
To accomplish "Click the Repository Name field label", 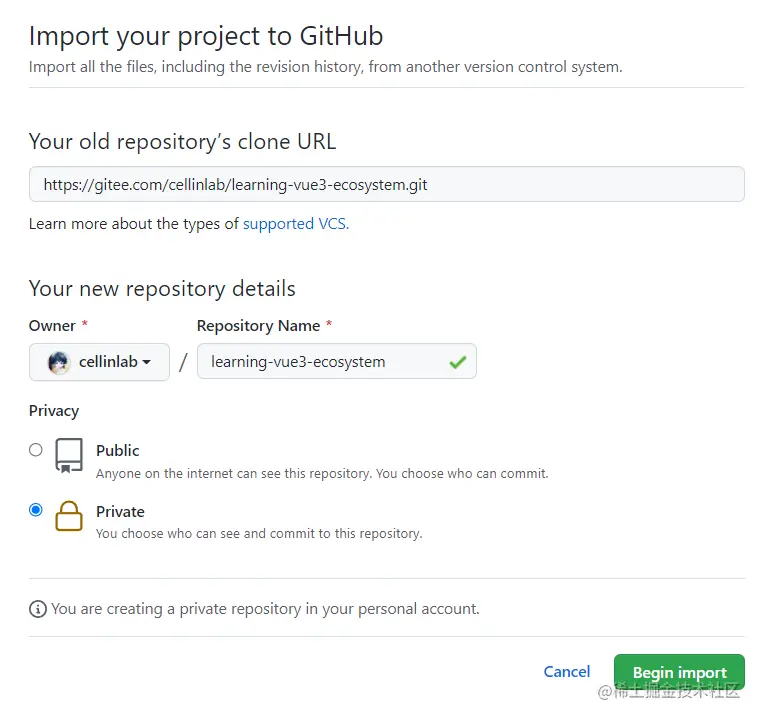I will [258, 326].
